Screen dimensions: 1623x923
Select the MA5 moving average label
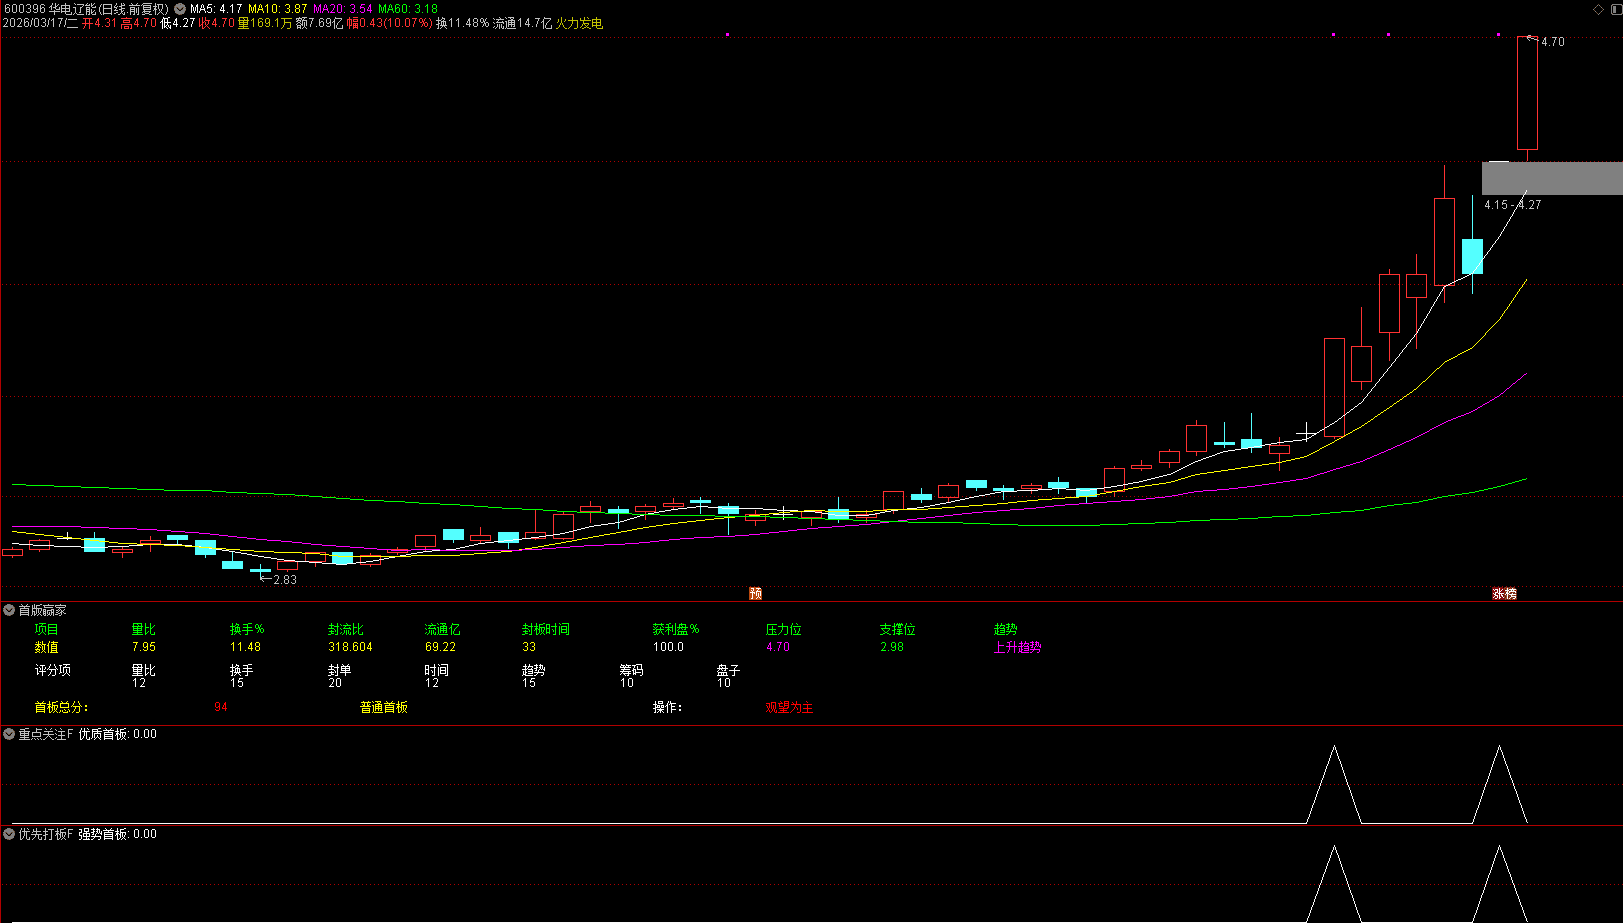216,9
